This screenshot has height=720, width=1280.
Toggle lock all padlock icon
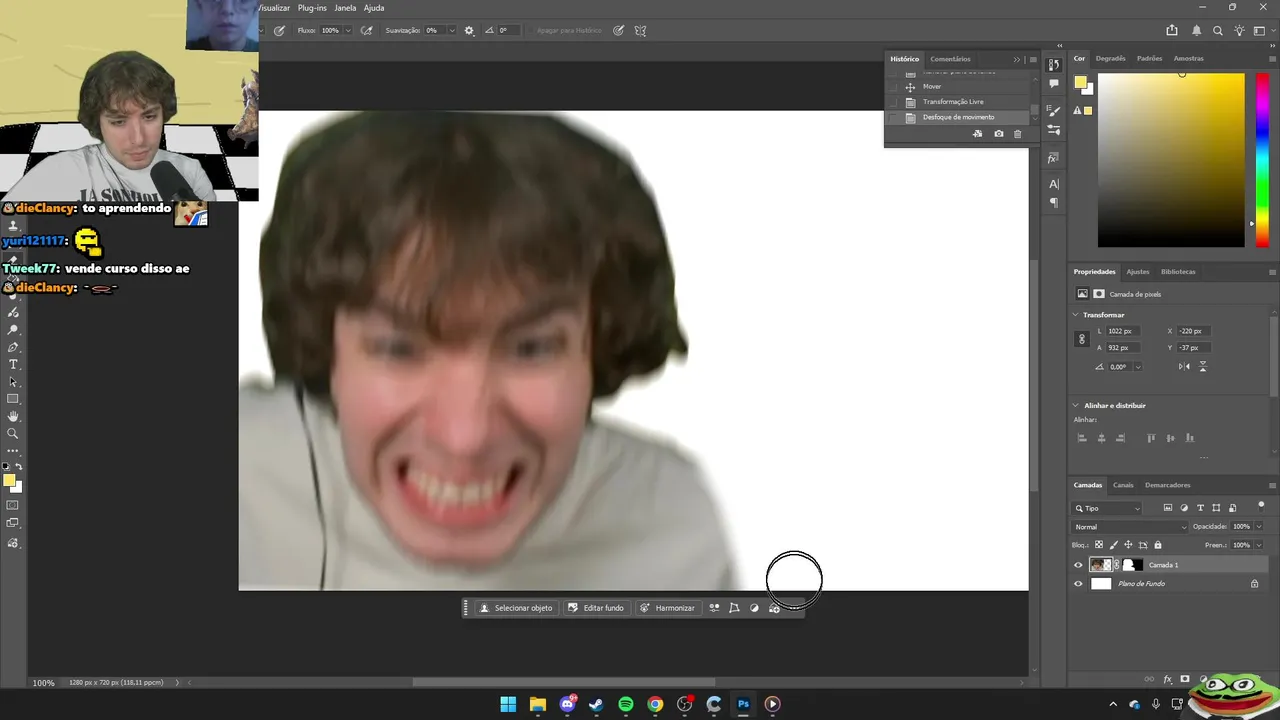click(1158, 545)
